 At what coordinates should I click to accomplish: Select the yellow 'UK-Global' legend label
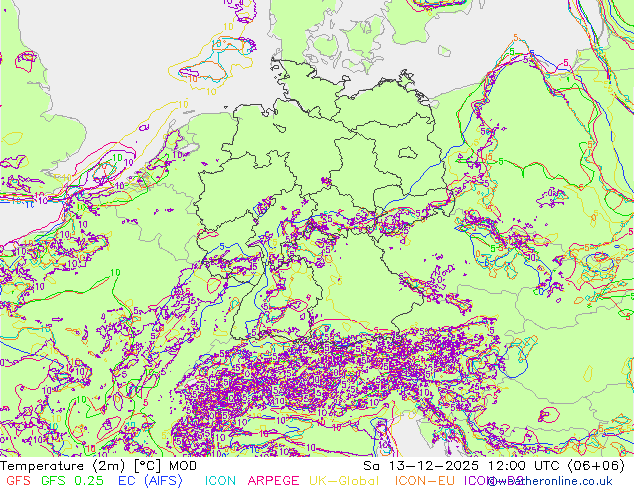click(x=344, y=481)
